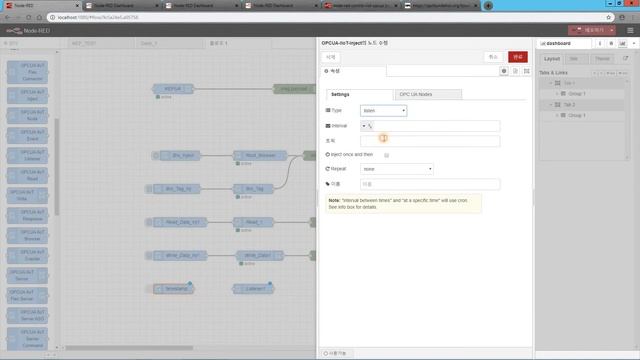Click the add link button in Tabs & Links
The image size is (640, 360).
(x=623, y=73)
